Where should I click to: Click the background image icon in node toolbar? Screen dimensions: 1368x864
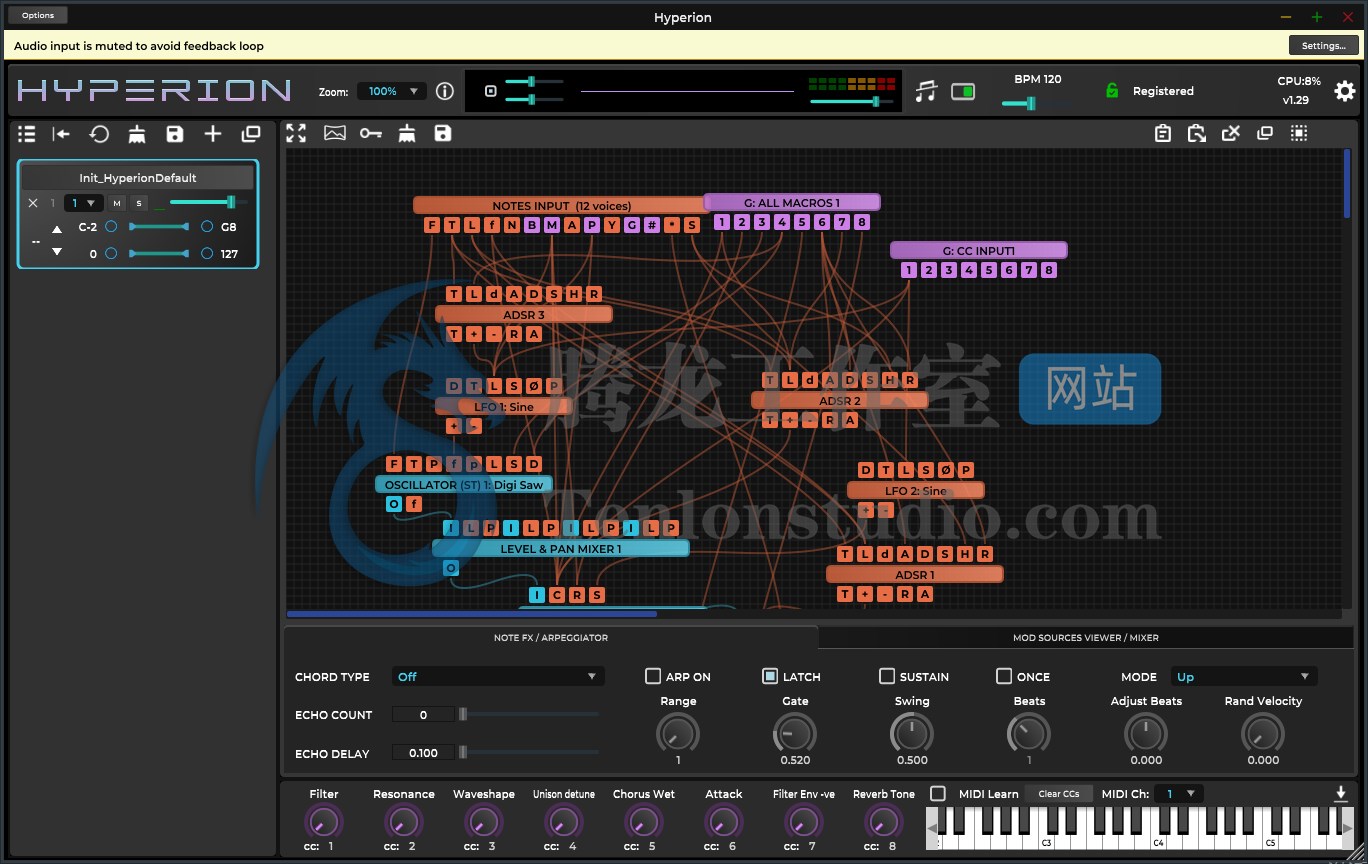pos(334,133)
